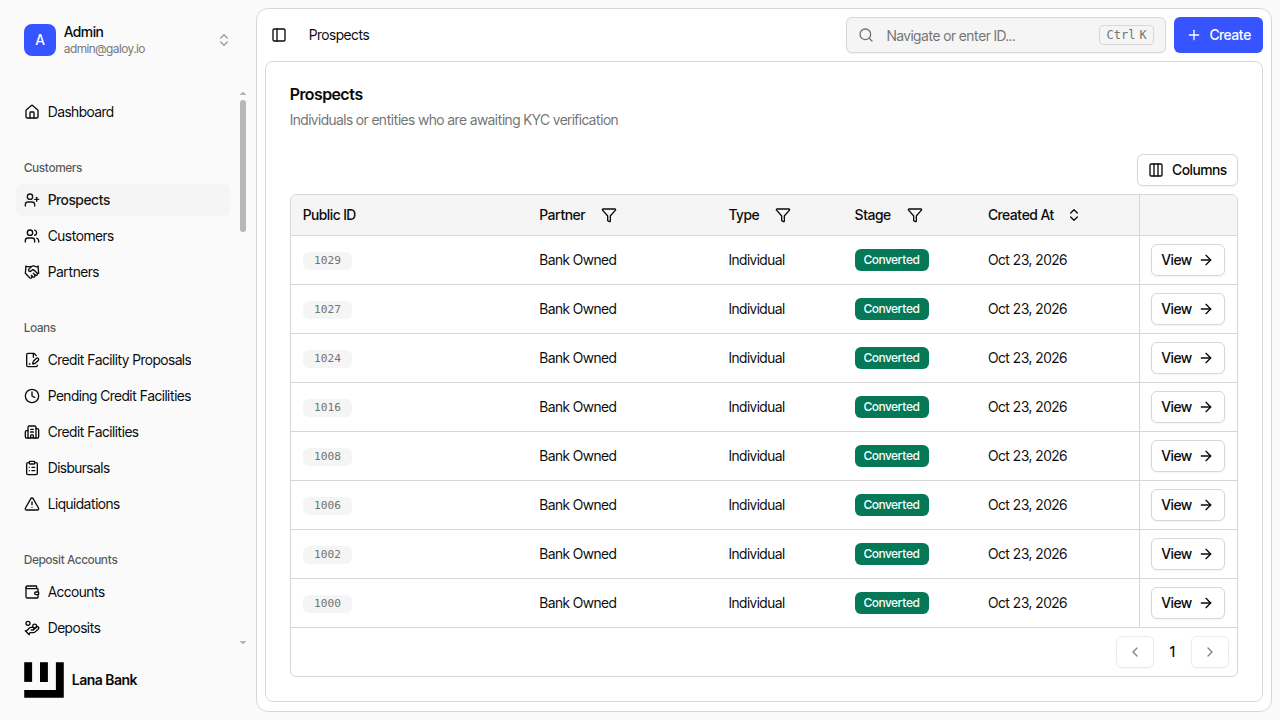
Task: Navigate to Deposits
Action: (x=124, y=628)
